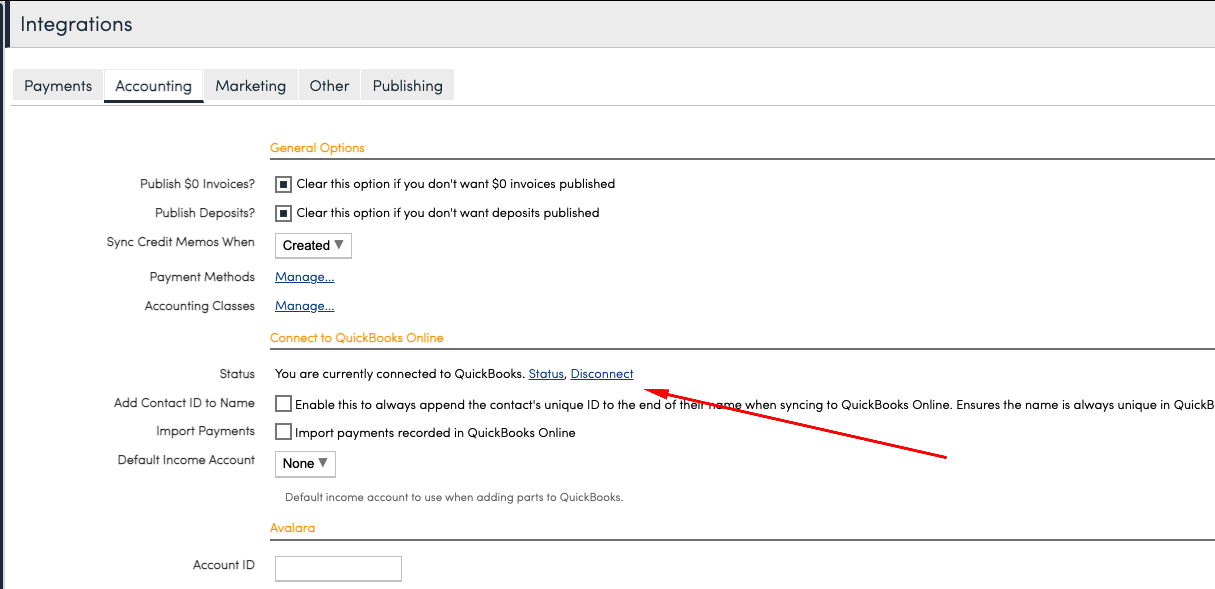Select the Accounting tab
This screenshot has width=1215, height=589.
153,86
